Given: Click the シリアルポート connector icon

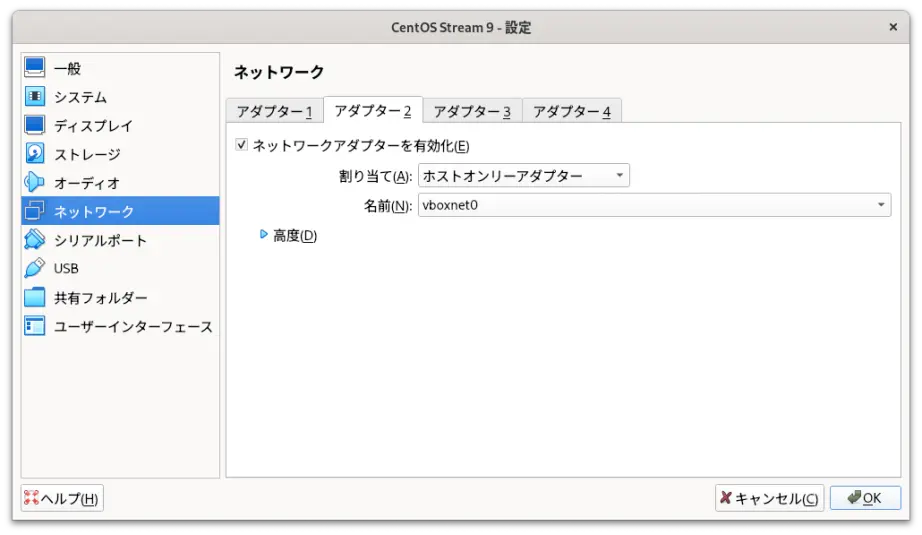Looking at the screenshot, I should click(x=35, y=239).
